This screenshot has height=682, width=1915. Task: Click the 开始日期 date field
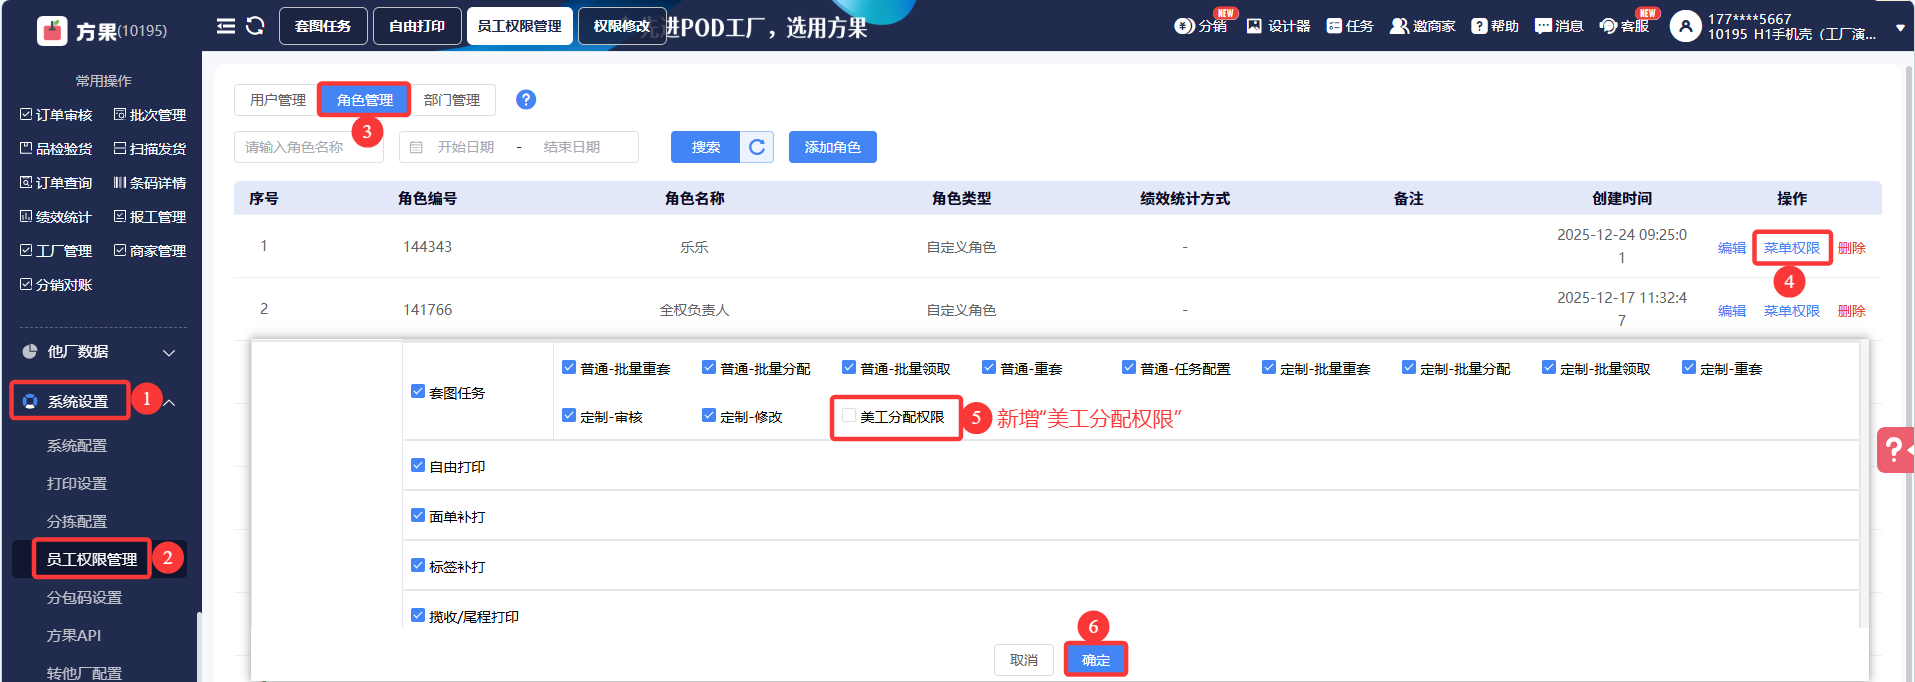pos(466,147)
